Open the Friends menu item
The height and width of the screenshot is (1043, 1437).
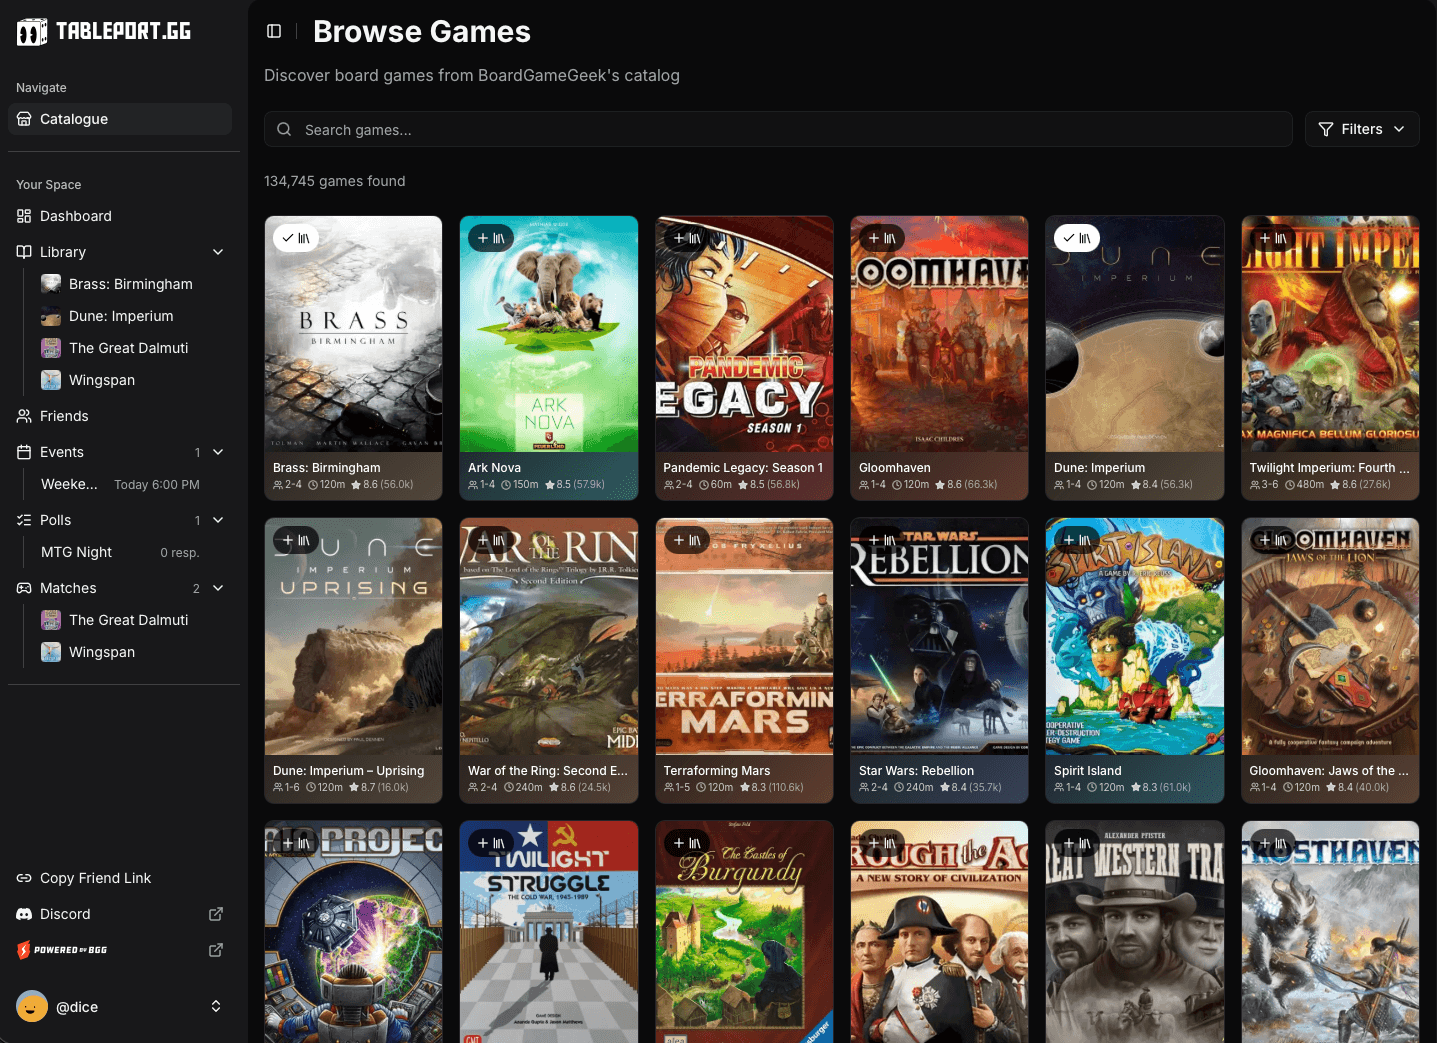click(x=64, y=416)
